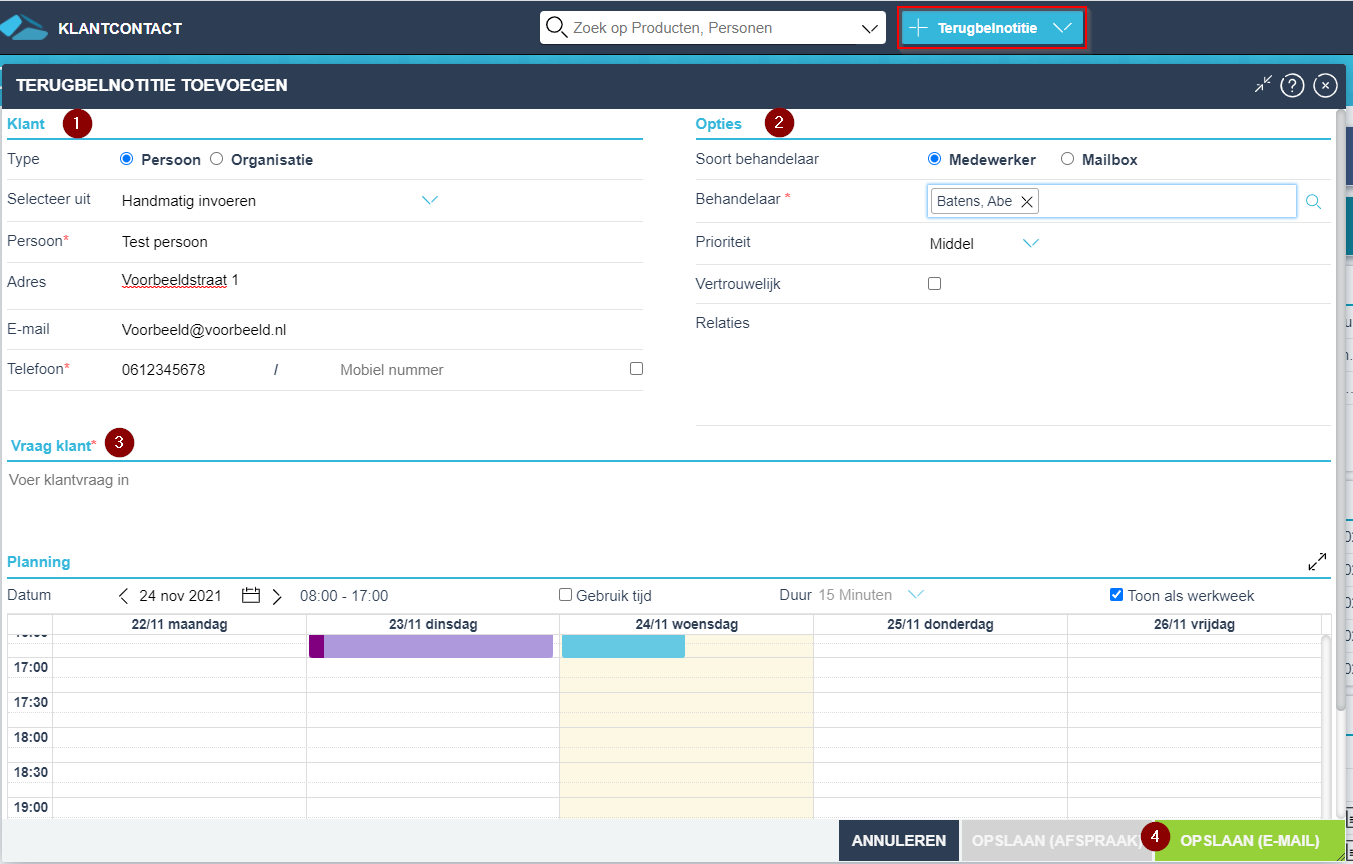The image size is (1353, 864).
Task: Minimize the dialog with the collapse arrows icon
Action: tap(1264, 85)
